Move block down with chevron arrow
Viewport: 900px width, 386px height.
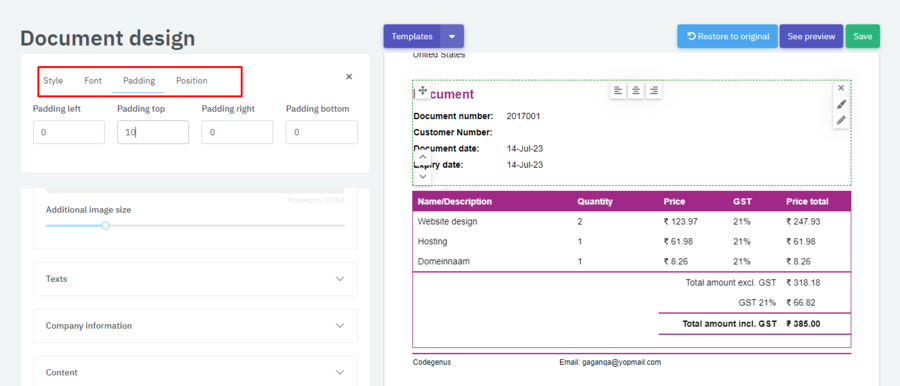pos(422,176)
